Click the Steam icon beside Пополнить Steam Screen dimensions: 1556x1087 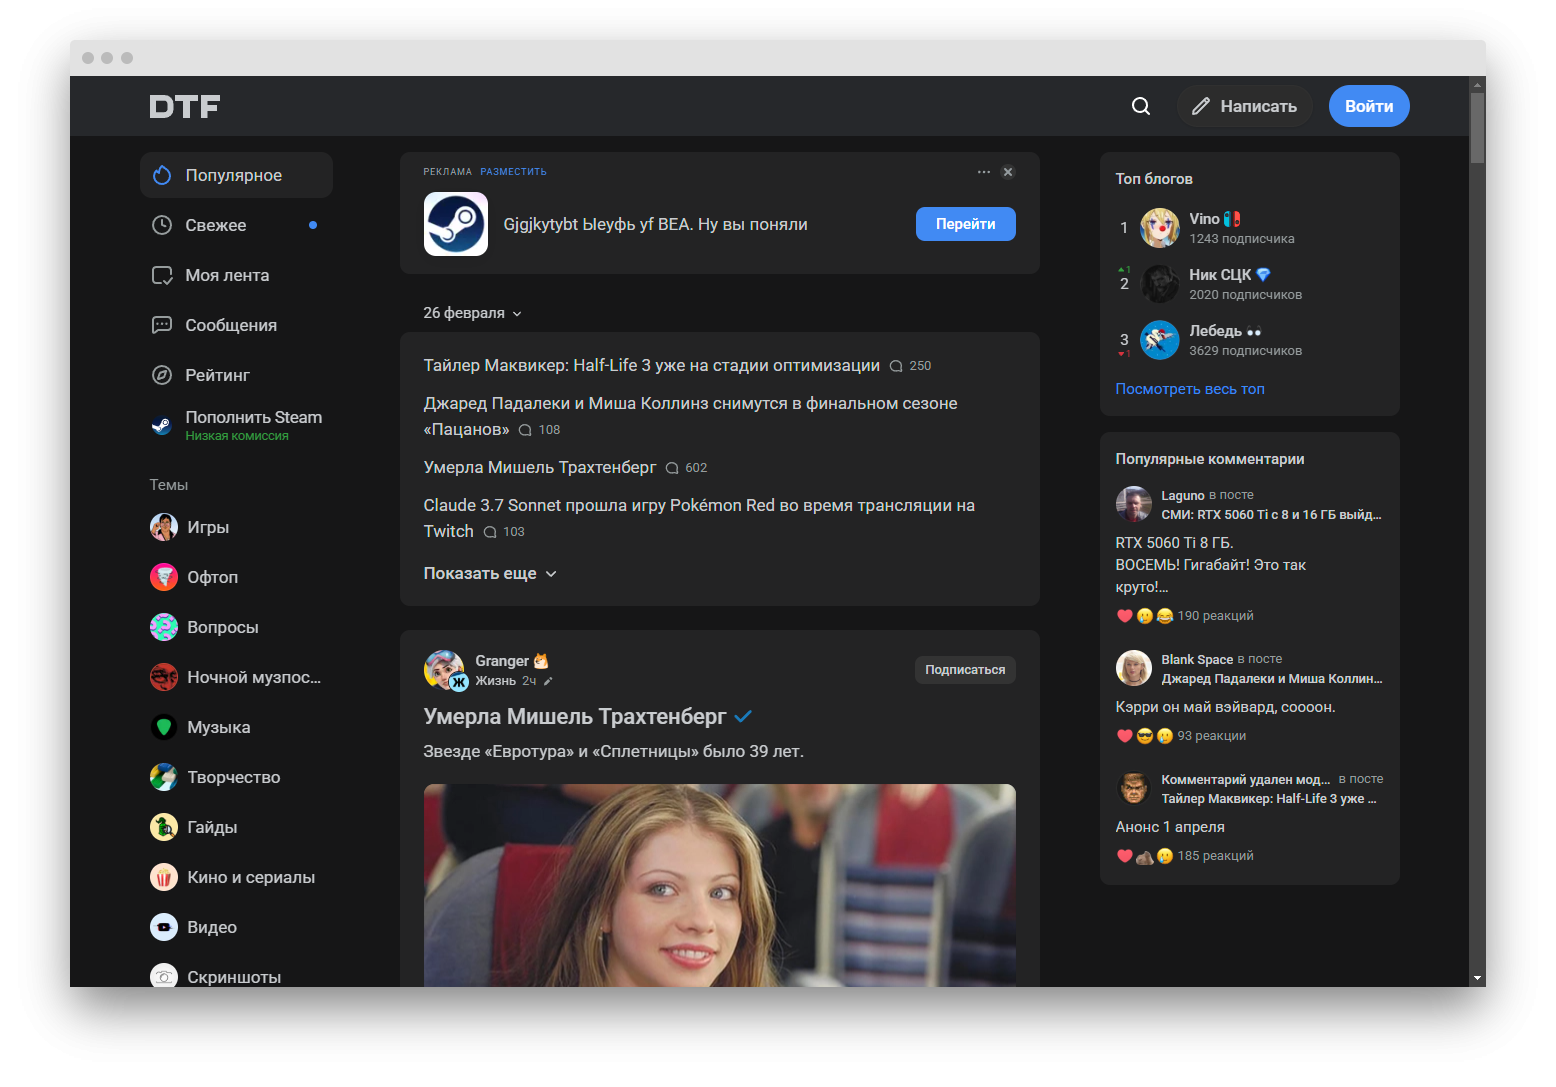(162, 425)
